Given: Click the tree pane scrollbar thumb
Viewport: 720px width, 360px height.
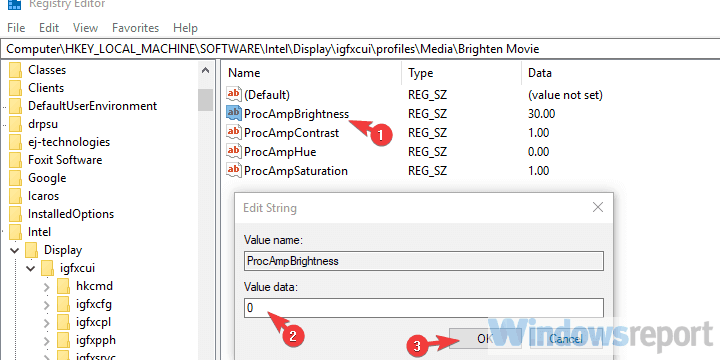Looking at the screenshot, I should (x=205, y=100).
